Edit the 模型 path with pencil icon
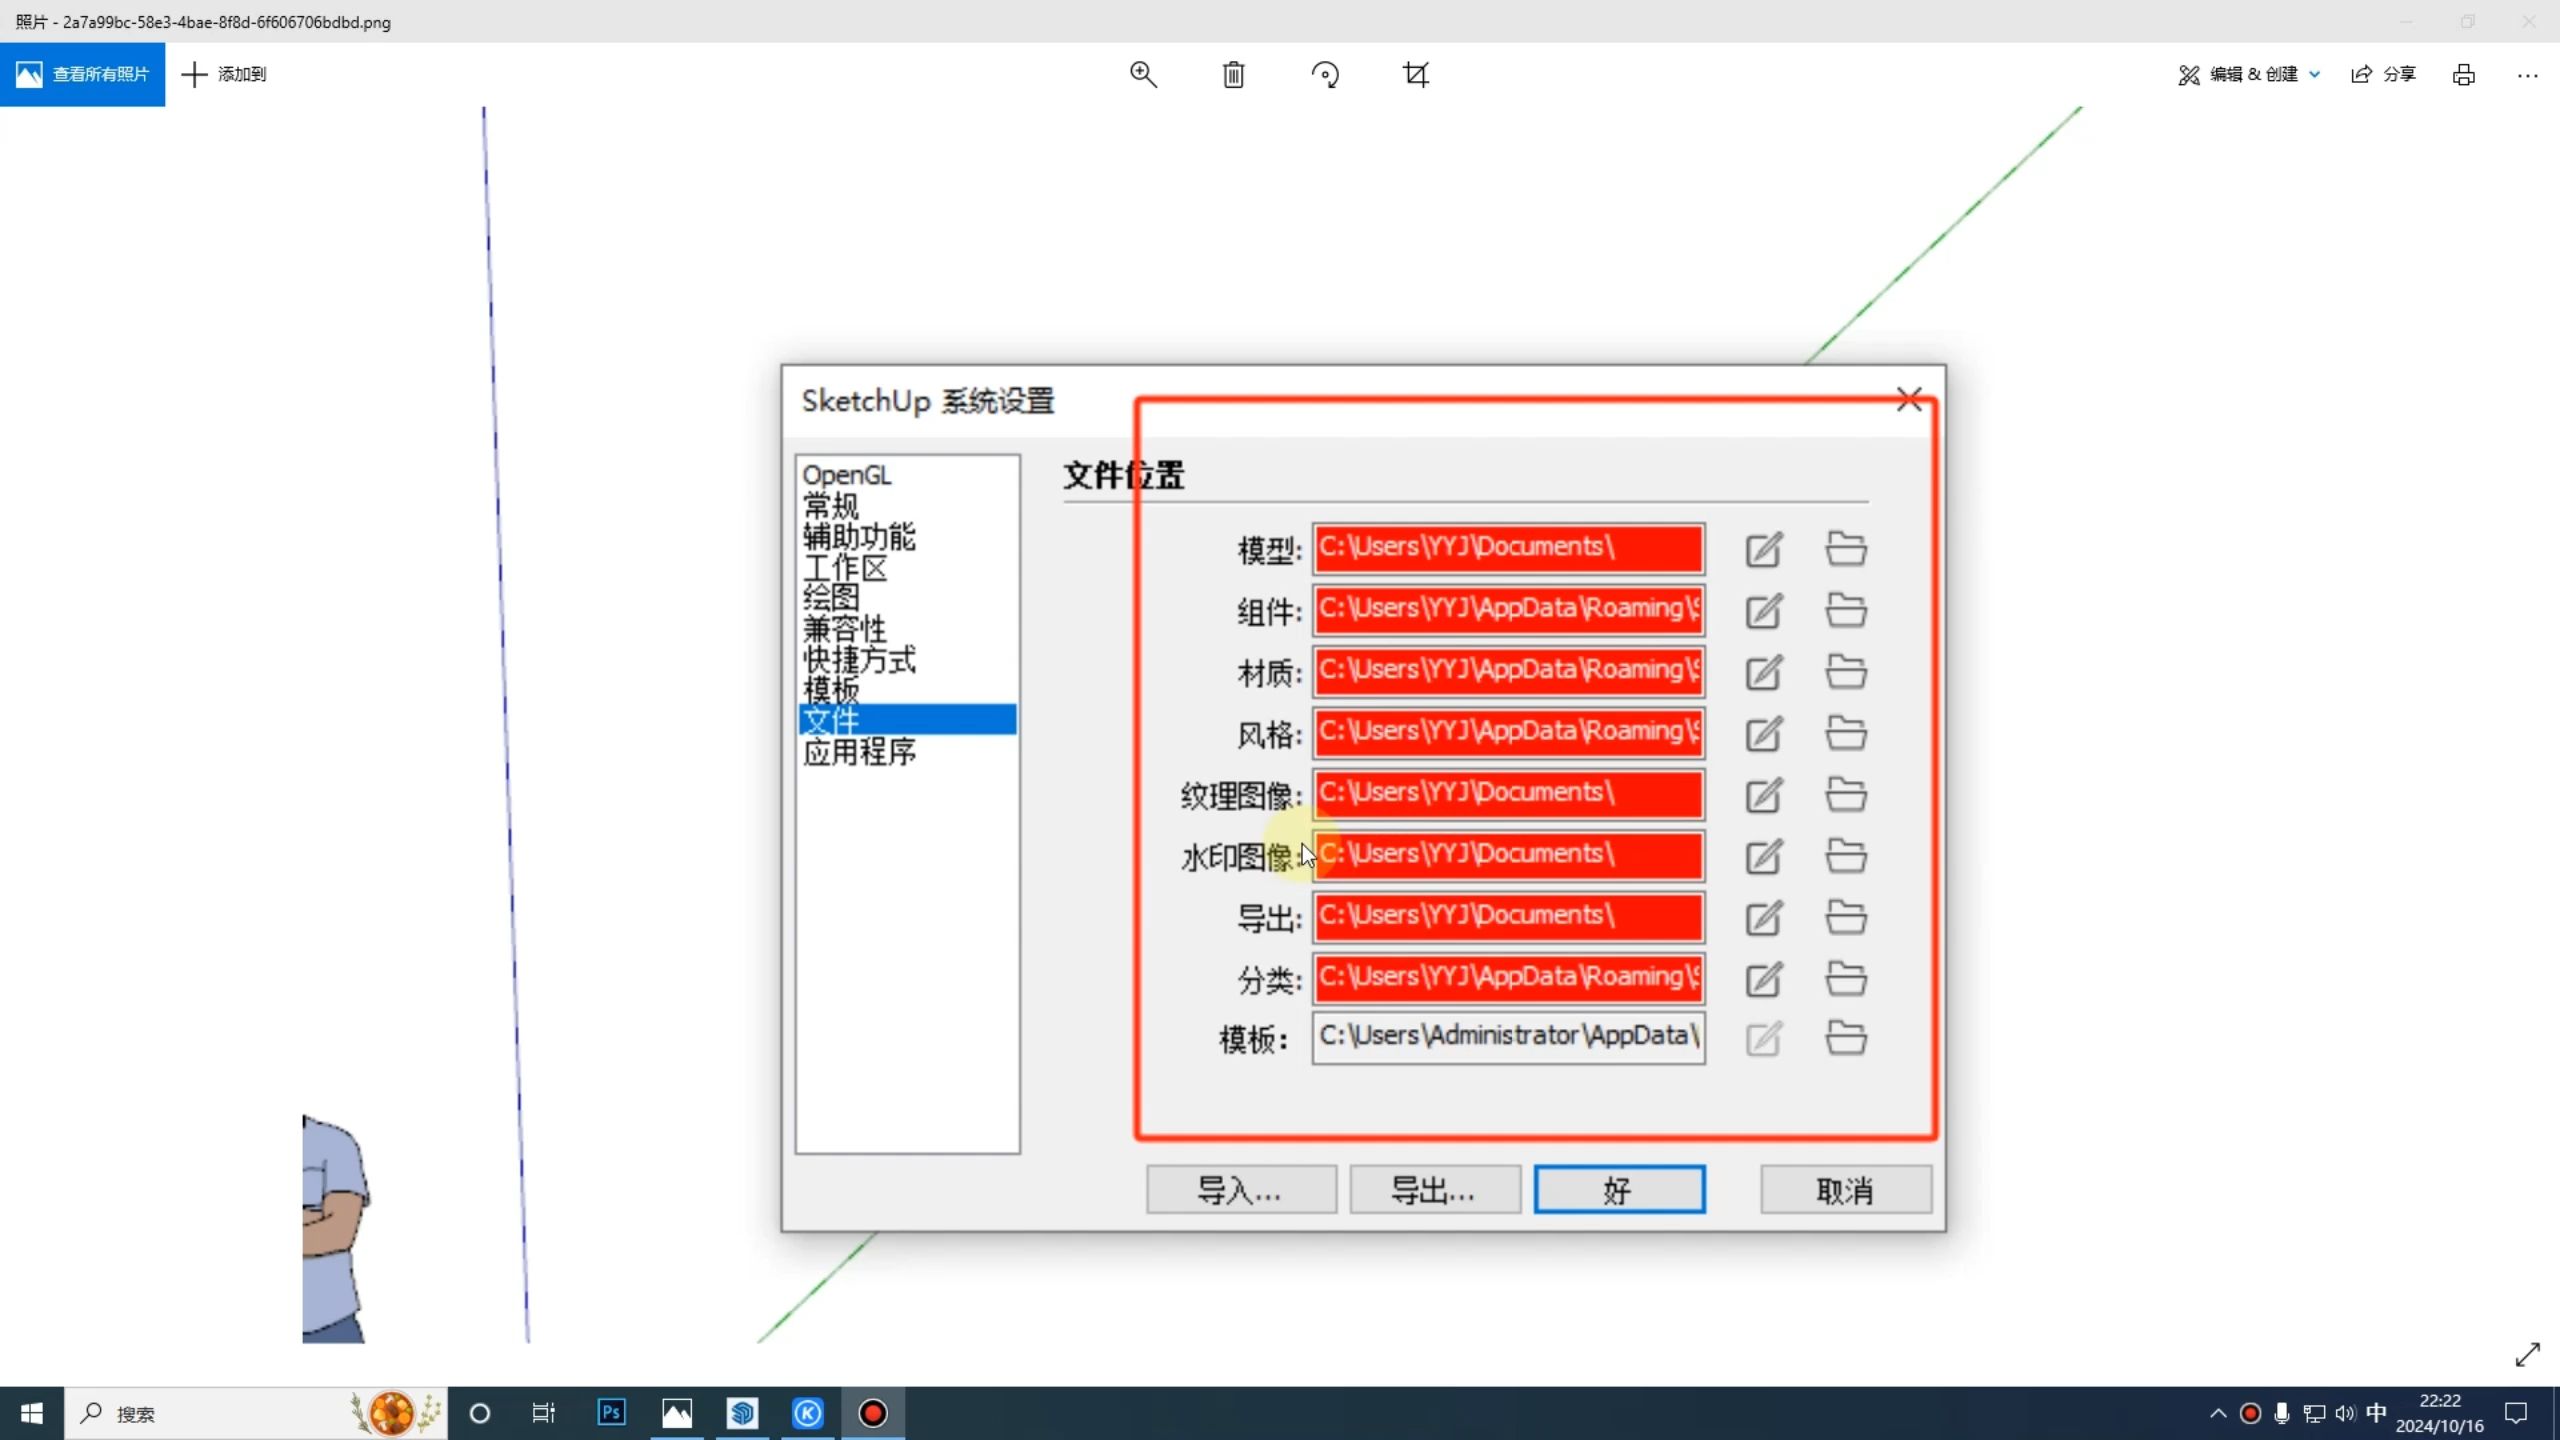The height and width of the screenshot is (1440, 2560). (x=1763, y=549)
